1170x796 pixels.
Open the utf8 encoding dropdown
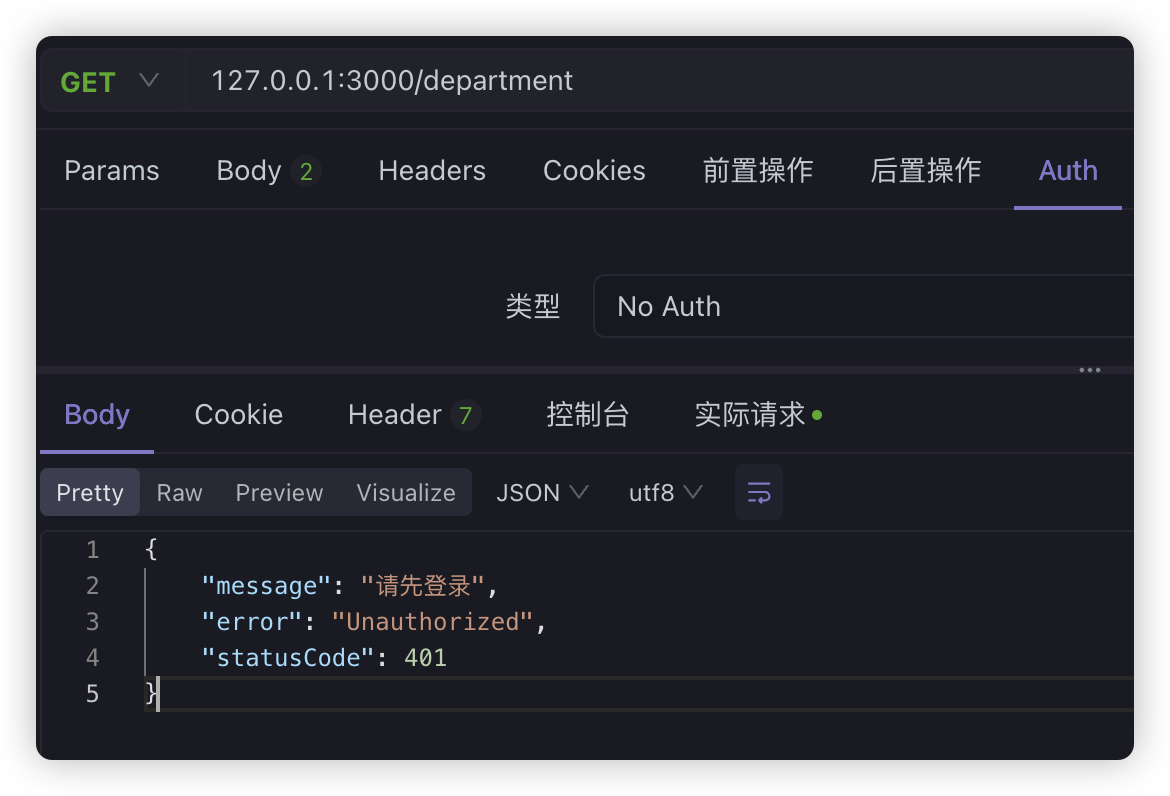pyautogui.click(x=665, y=493)
